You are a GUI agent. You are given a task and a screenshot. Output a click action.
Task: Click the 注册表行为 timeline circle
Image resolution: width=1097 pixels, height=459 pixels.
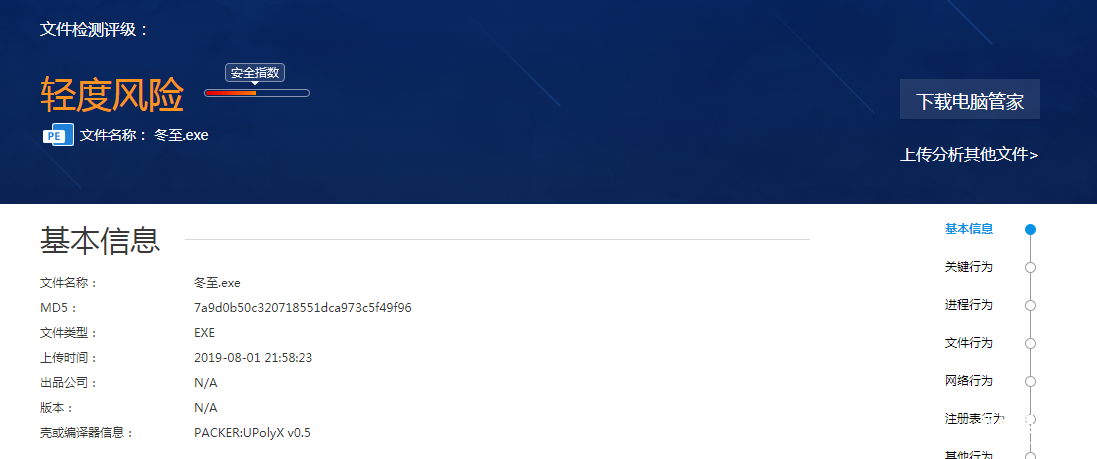(1030, 419)
